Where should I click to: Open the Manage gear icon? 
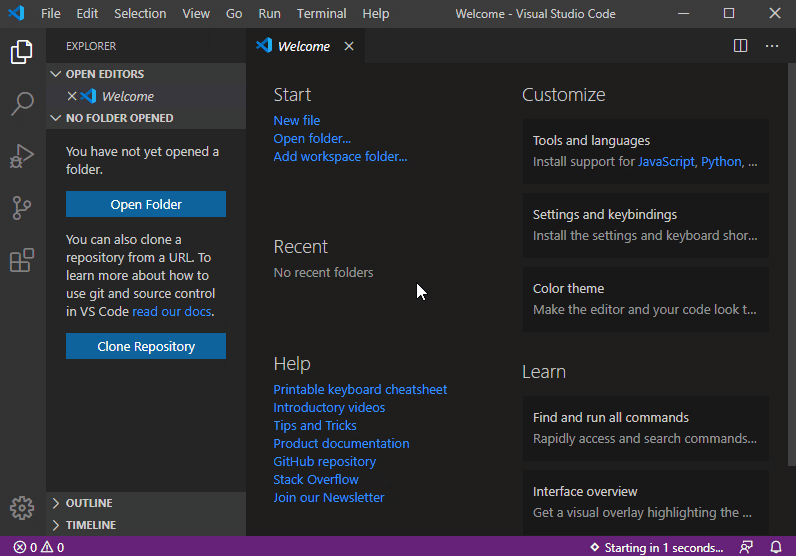coord(22,508)
